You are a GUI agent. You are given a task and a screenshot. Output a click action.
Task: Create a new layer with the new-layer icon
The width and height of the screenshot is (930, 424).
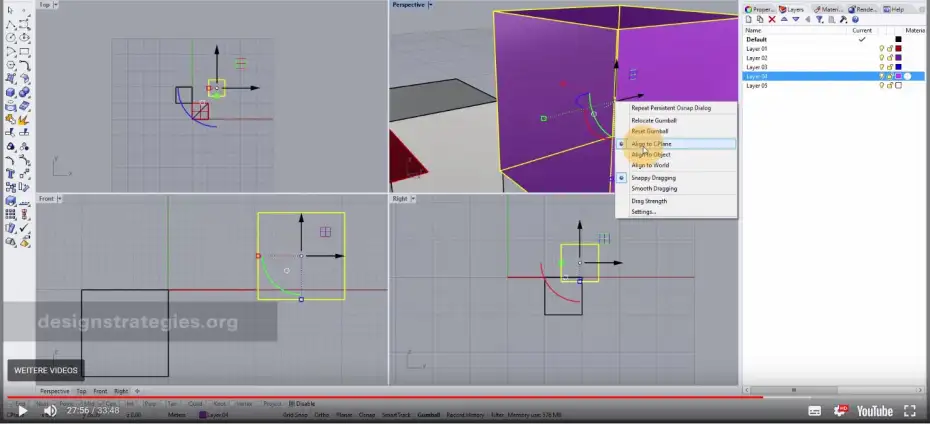click(749, 20)
